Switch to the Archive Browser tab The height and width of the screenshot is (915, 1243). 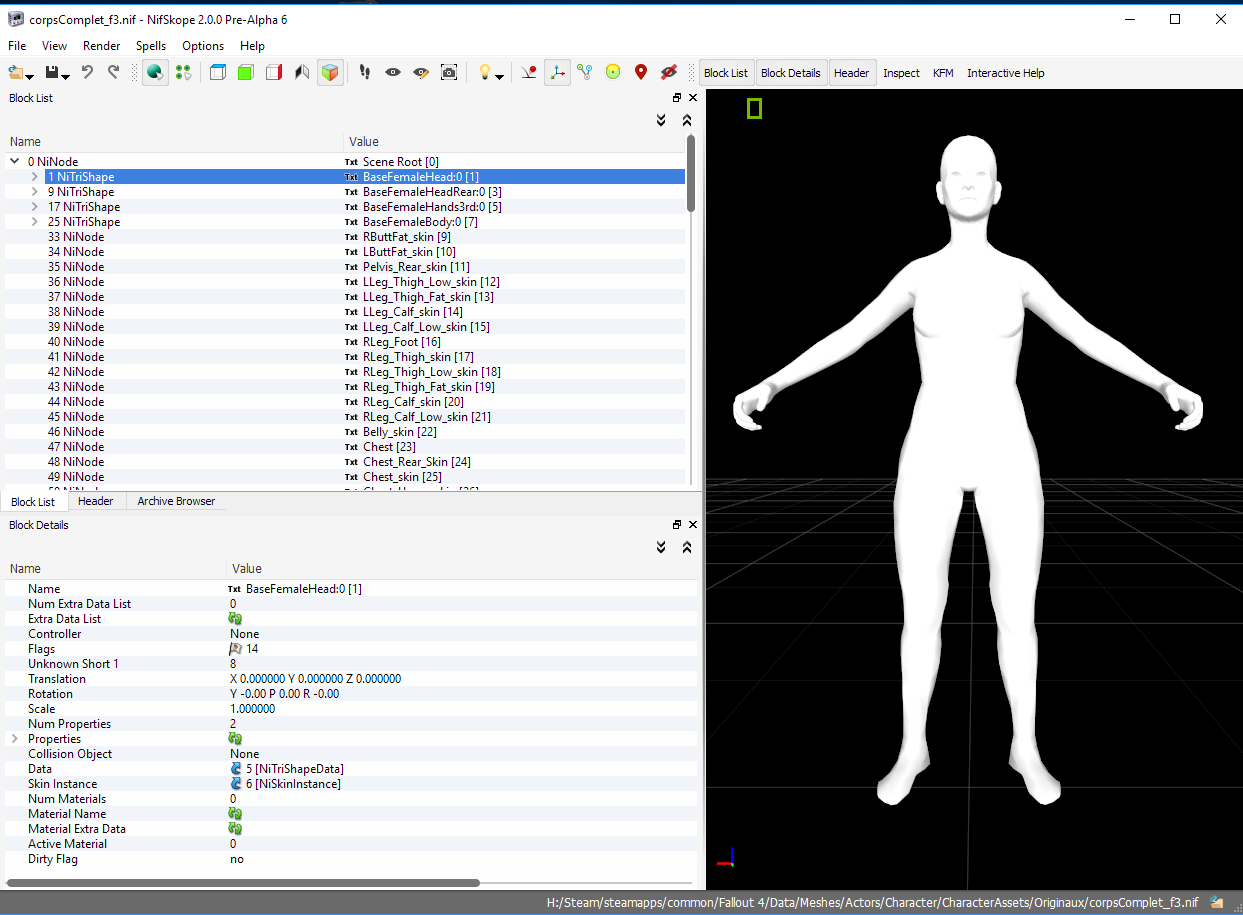pyautogui.click(x=176, y=501)
